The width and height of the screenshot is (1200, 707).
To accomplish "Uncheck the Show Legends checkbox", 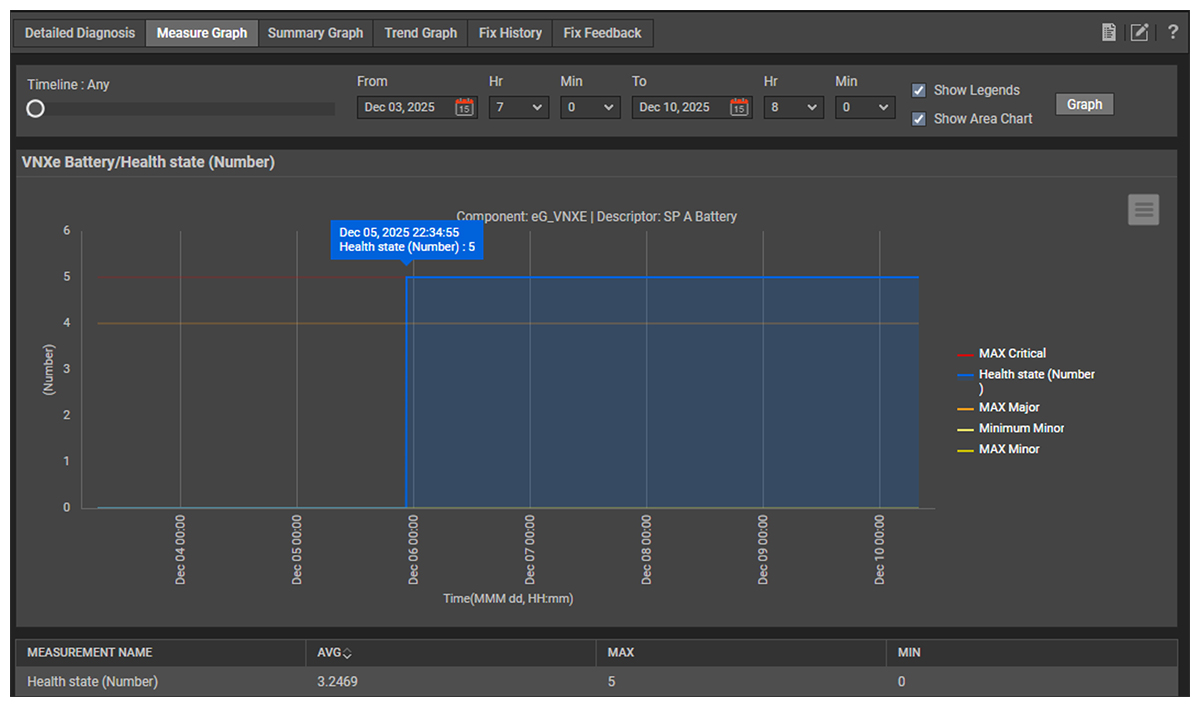I will [918, 90].
